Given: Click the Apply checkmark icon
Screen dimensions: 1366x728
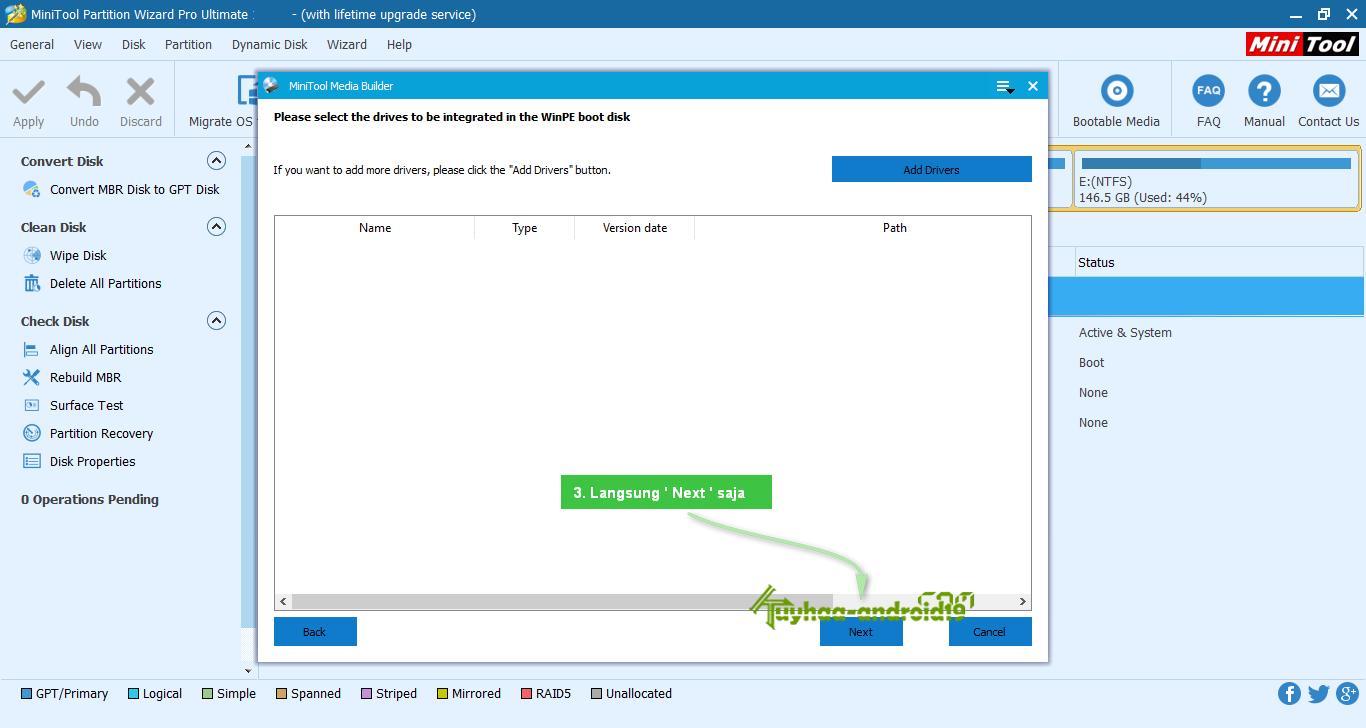Looking at the screenshot, I should click(28, 92).
